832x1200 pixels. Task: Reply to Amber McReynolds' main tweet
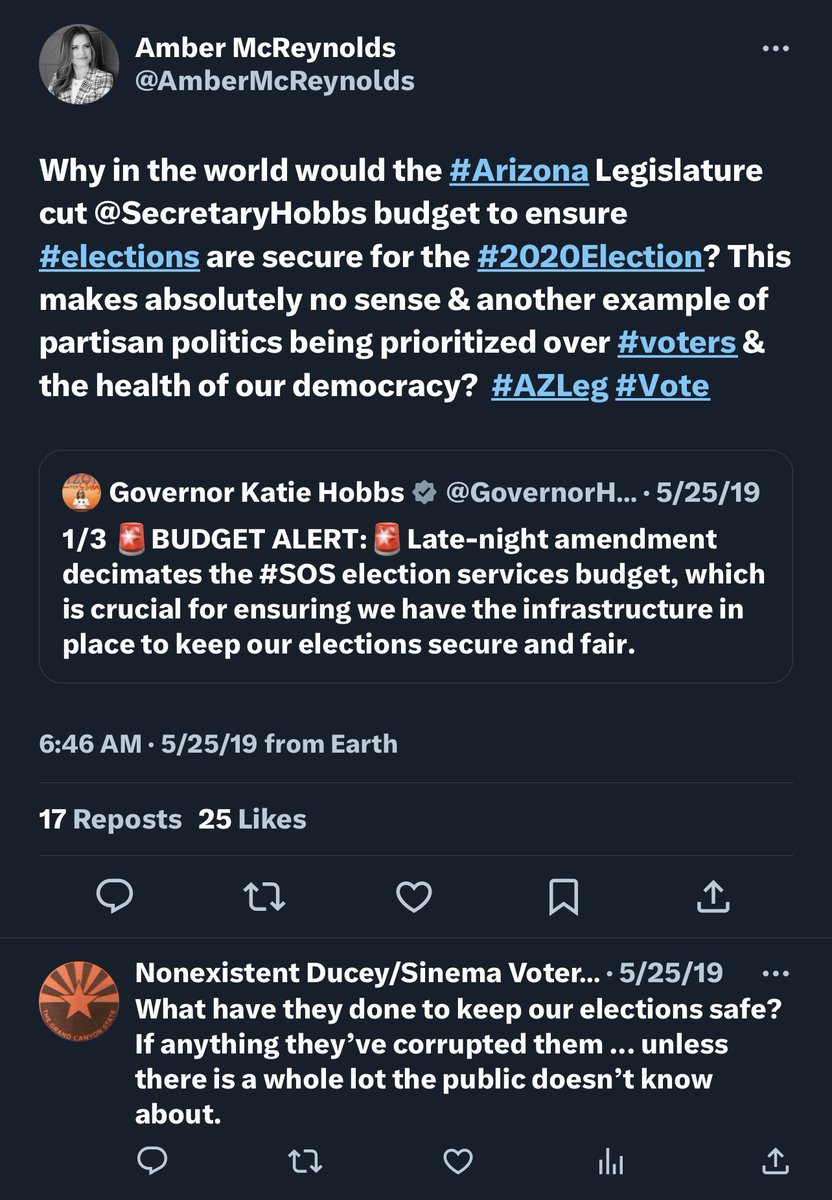point(115,897)
